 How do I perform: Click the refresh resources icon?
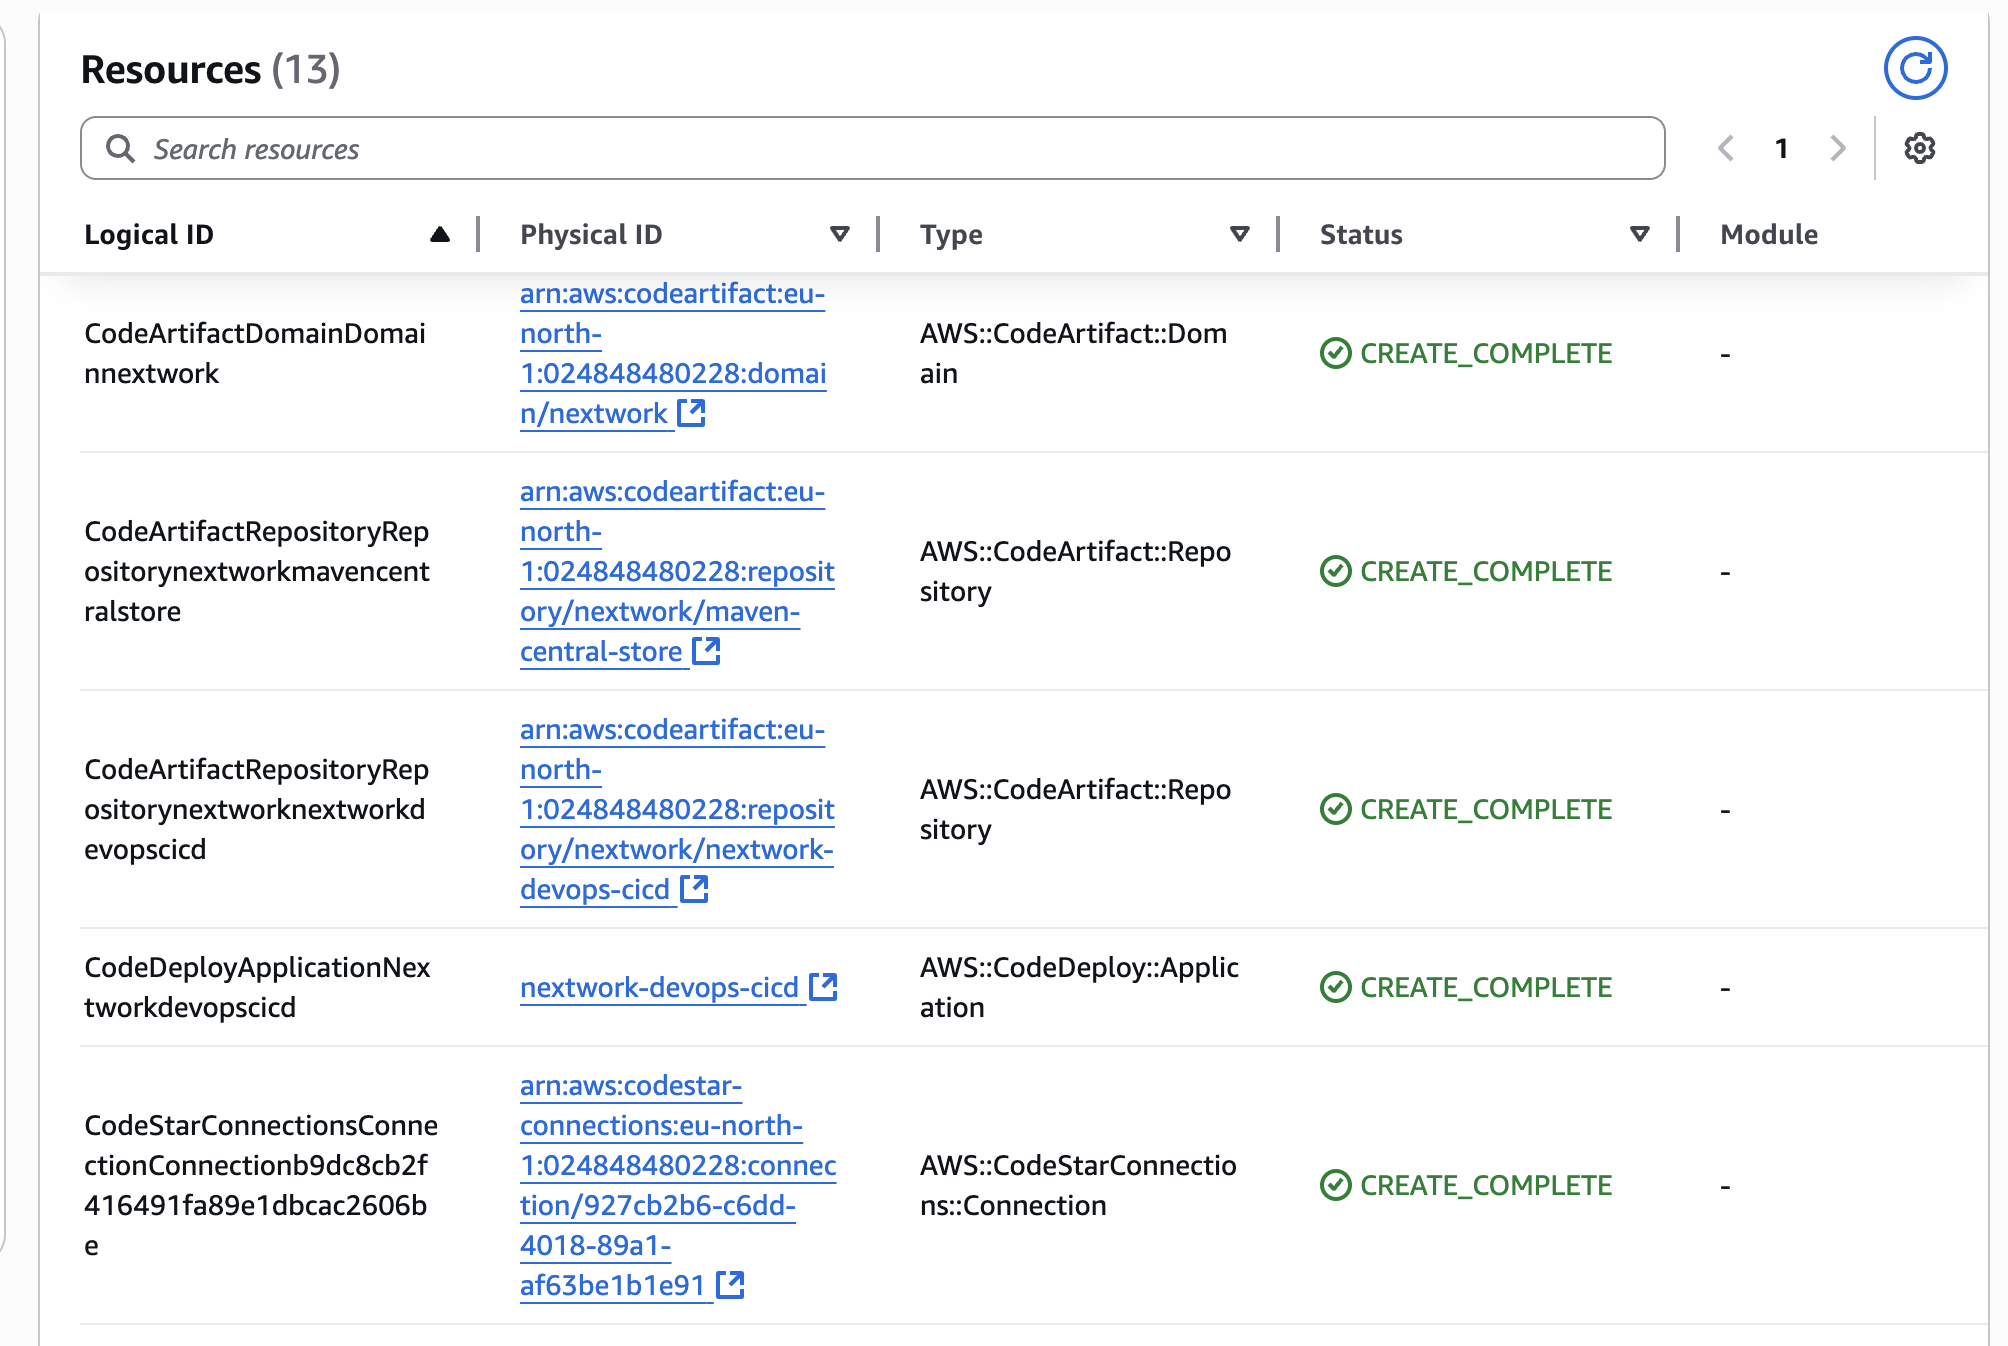click(x=1915, y=69)
